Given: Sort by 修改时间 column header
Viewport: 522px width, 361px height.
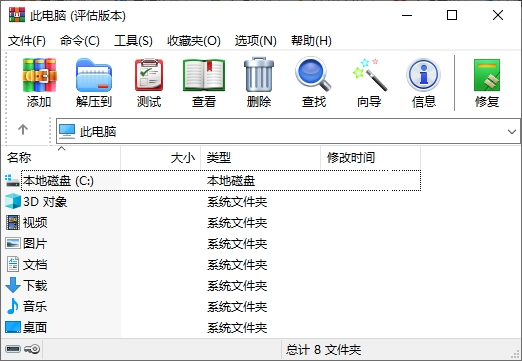Looking at the screenshot, I should (371, 157).
